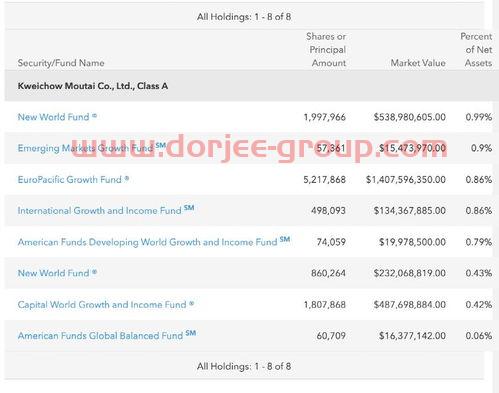Click the top All Holdings 1 - 8 of 8 label
The image size is (499, 393).
tap(244, 17)
